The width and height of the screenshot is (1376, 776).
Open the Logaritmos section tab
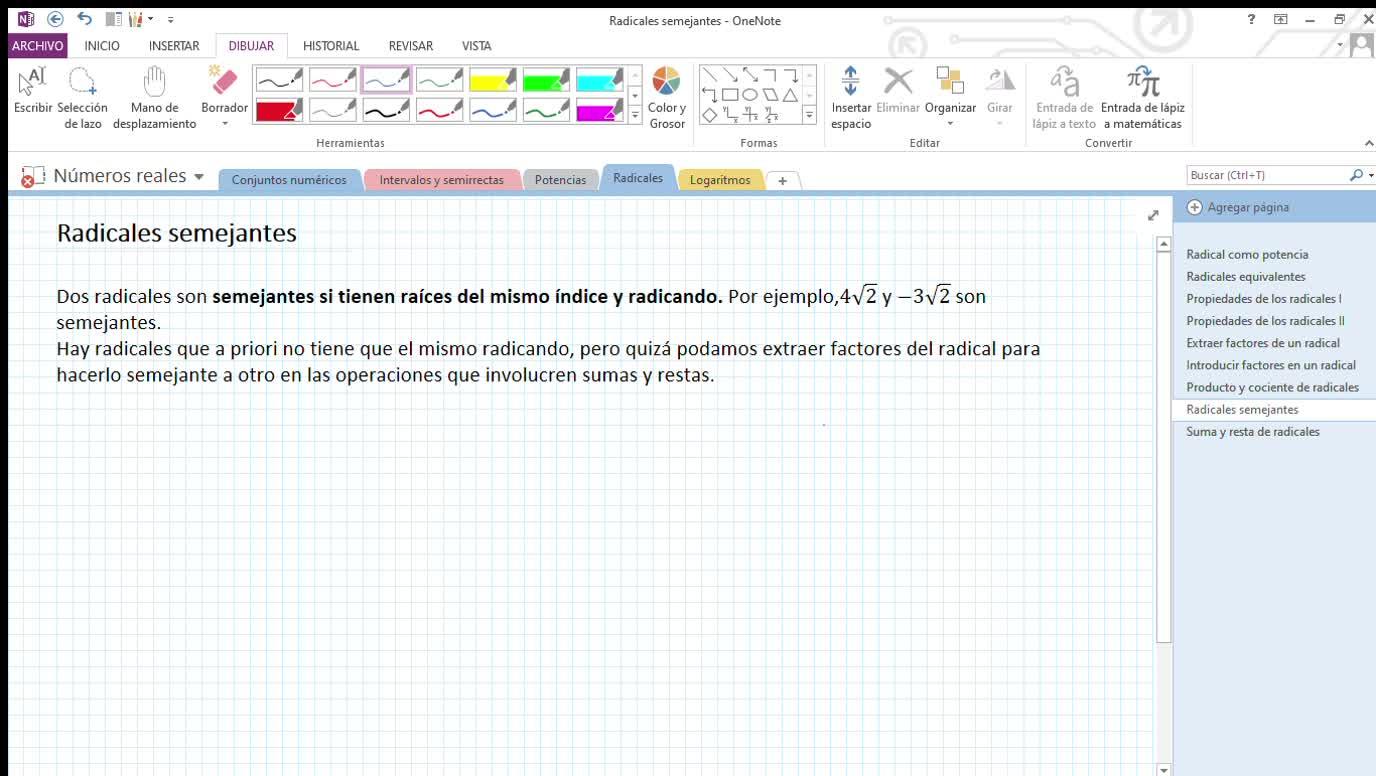(x=720, y=180)
